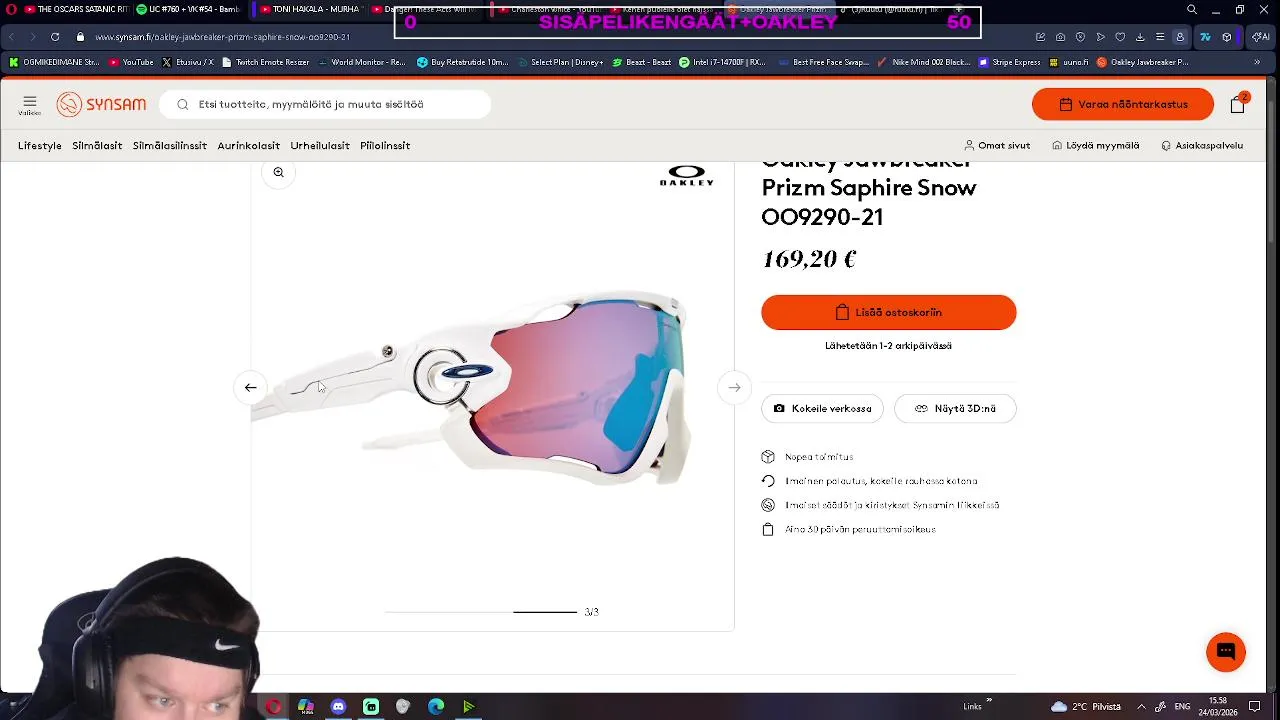Zoom the product image with magnifier icon
This screenshot has width=1280, height=720.
pyautogui.click(x=279, y=172)
